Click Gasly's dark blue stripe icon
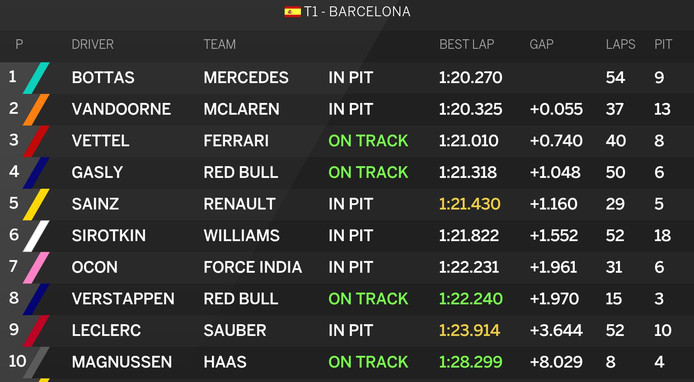Viewport: 694px width, 382px height. pyautogui.click(x=36, y=173)
